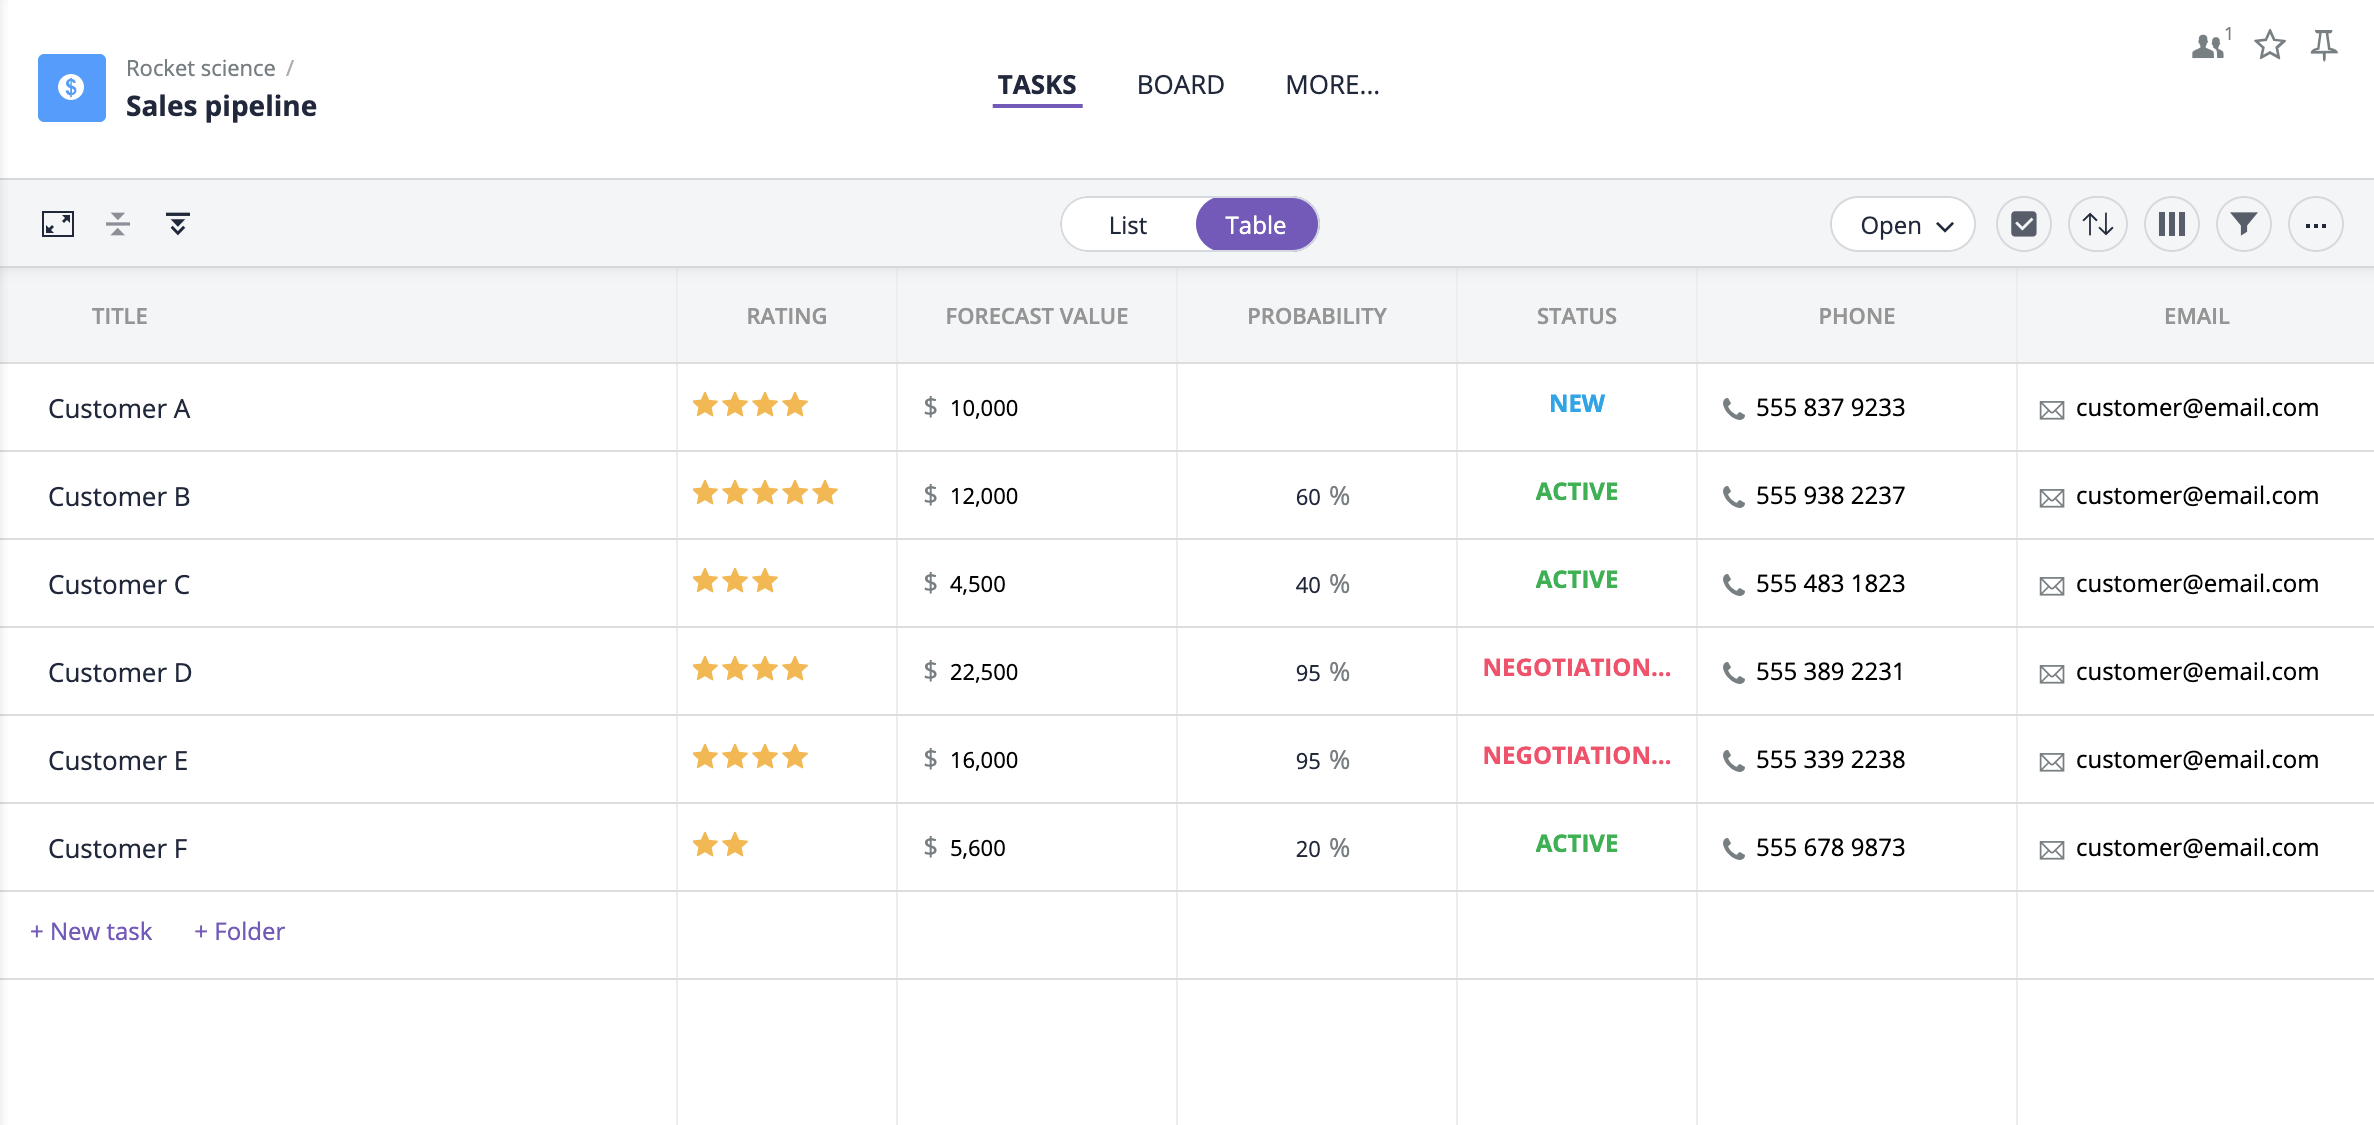Click forecast value 4,500
This screenshot has width=2374, height=1125.
click(978, 584)
